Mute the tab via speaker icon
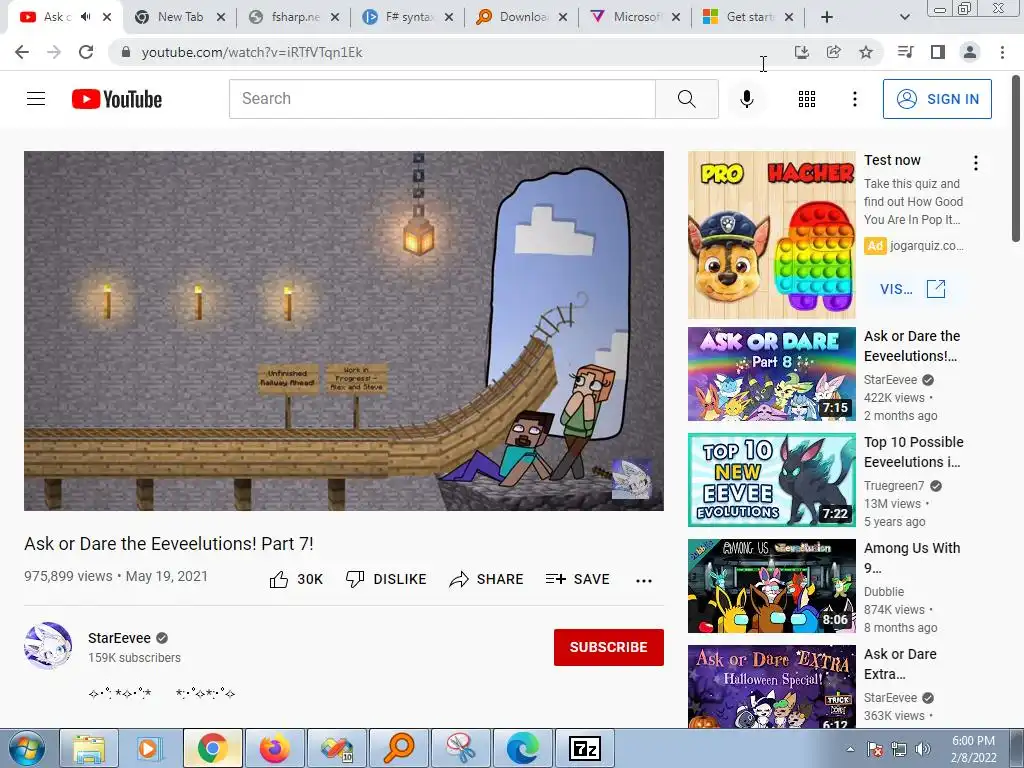Viewport: 1024px width, 768px height. pos(86,17)
